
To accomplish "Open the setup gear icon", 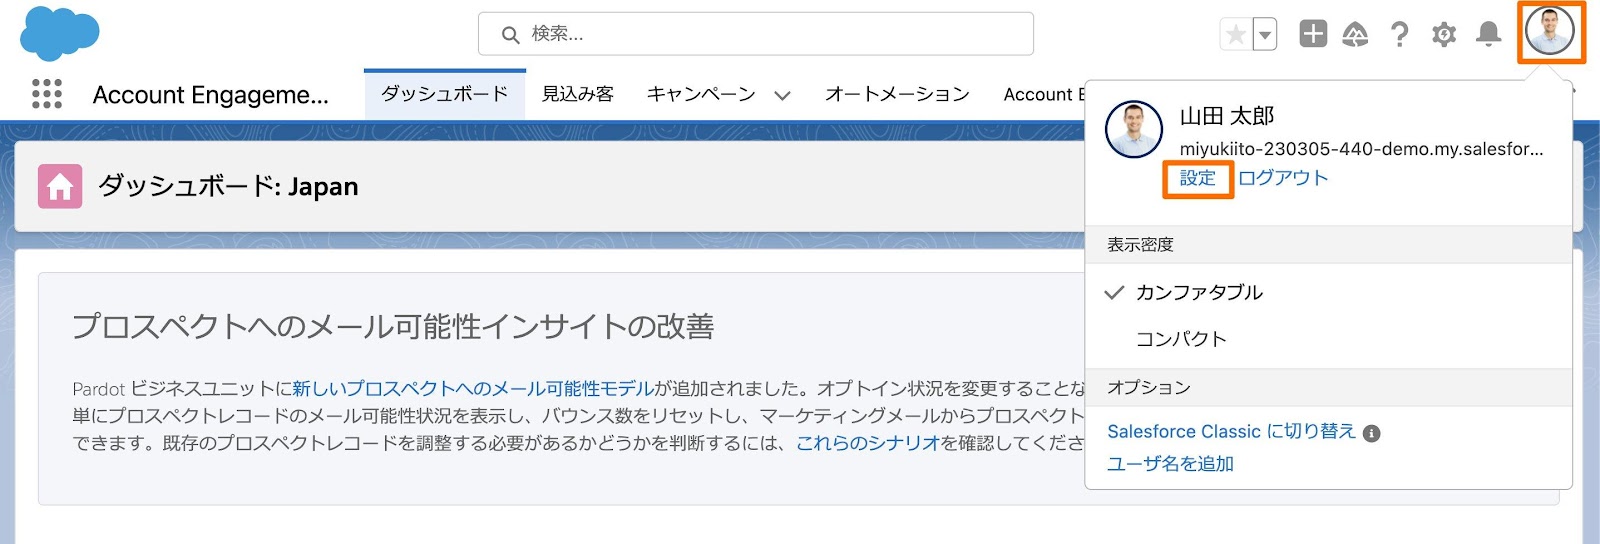I will click(x=1444, y=35).
